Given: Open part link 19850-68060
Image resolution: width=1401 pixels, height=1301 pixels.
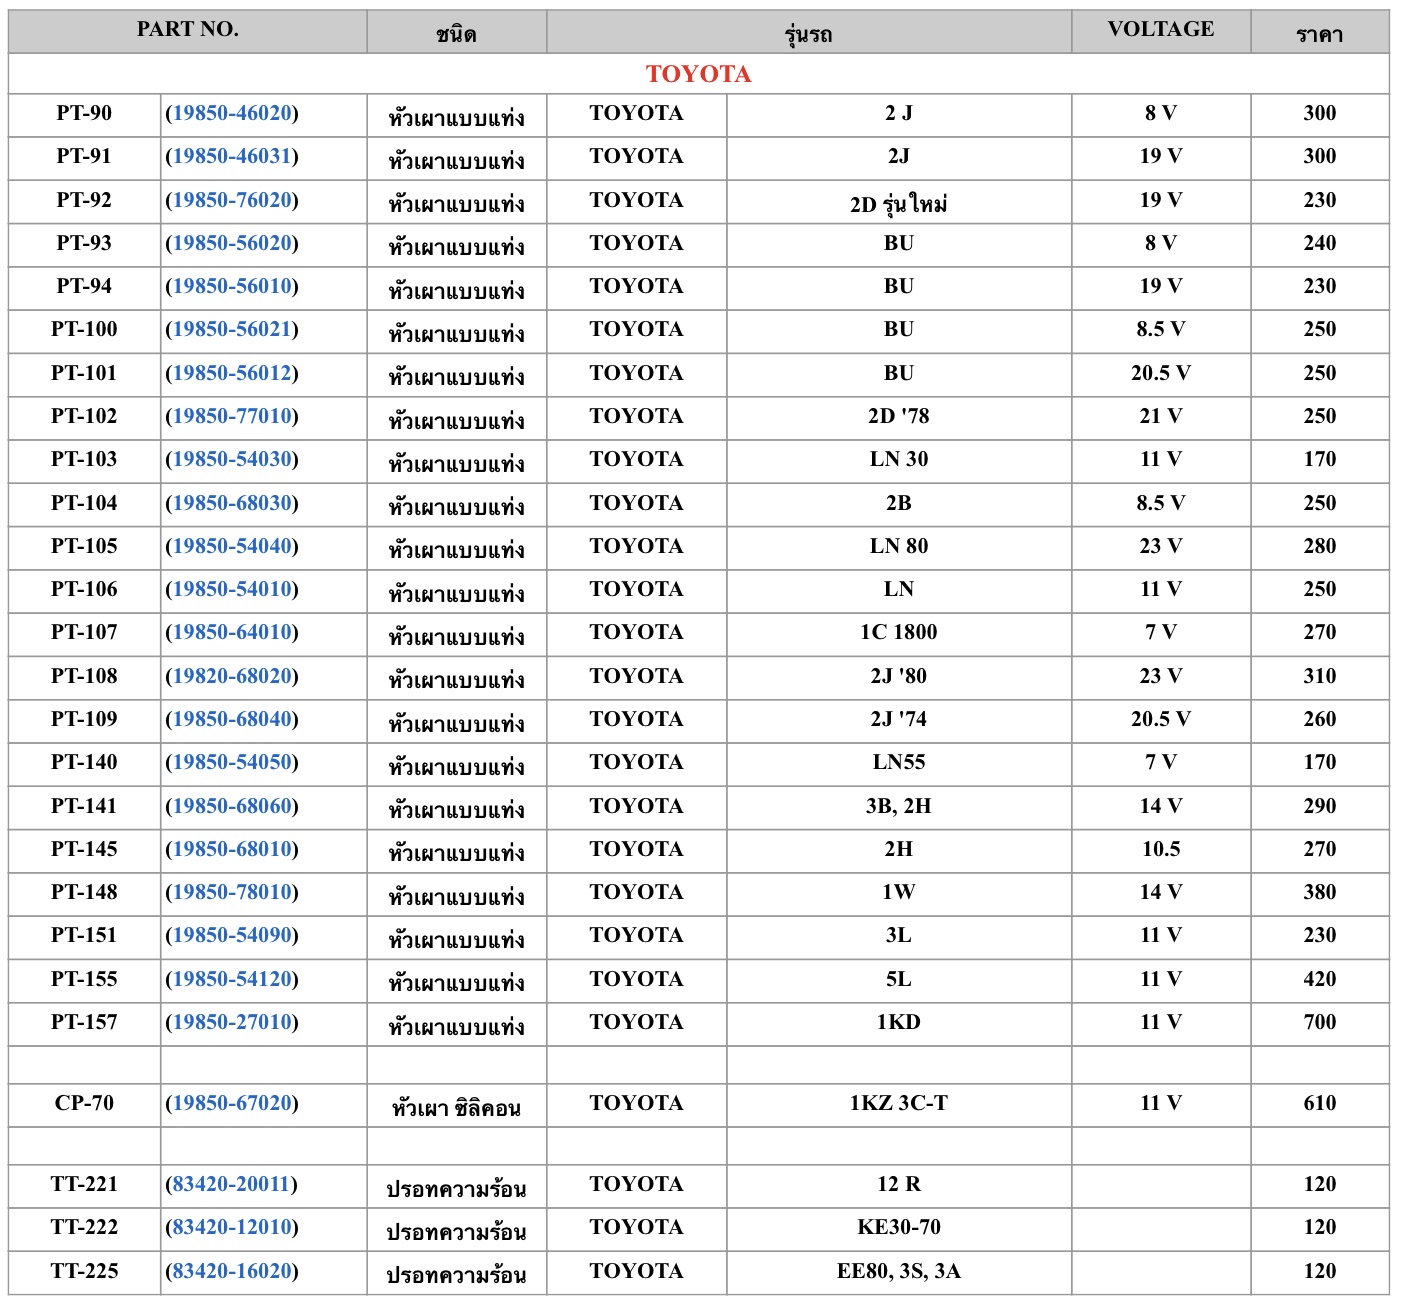Looking at the screenshot, I should point(232,806).
